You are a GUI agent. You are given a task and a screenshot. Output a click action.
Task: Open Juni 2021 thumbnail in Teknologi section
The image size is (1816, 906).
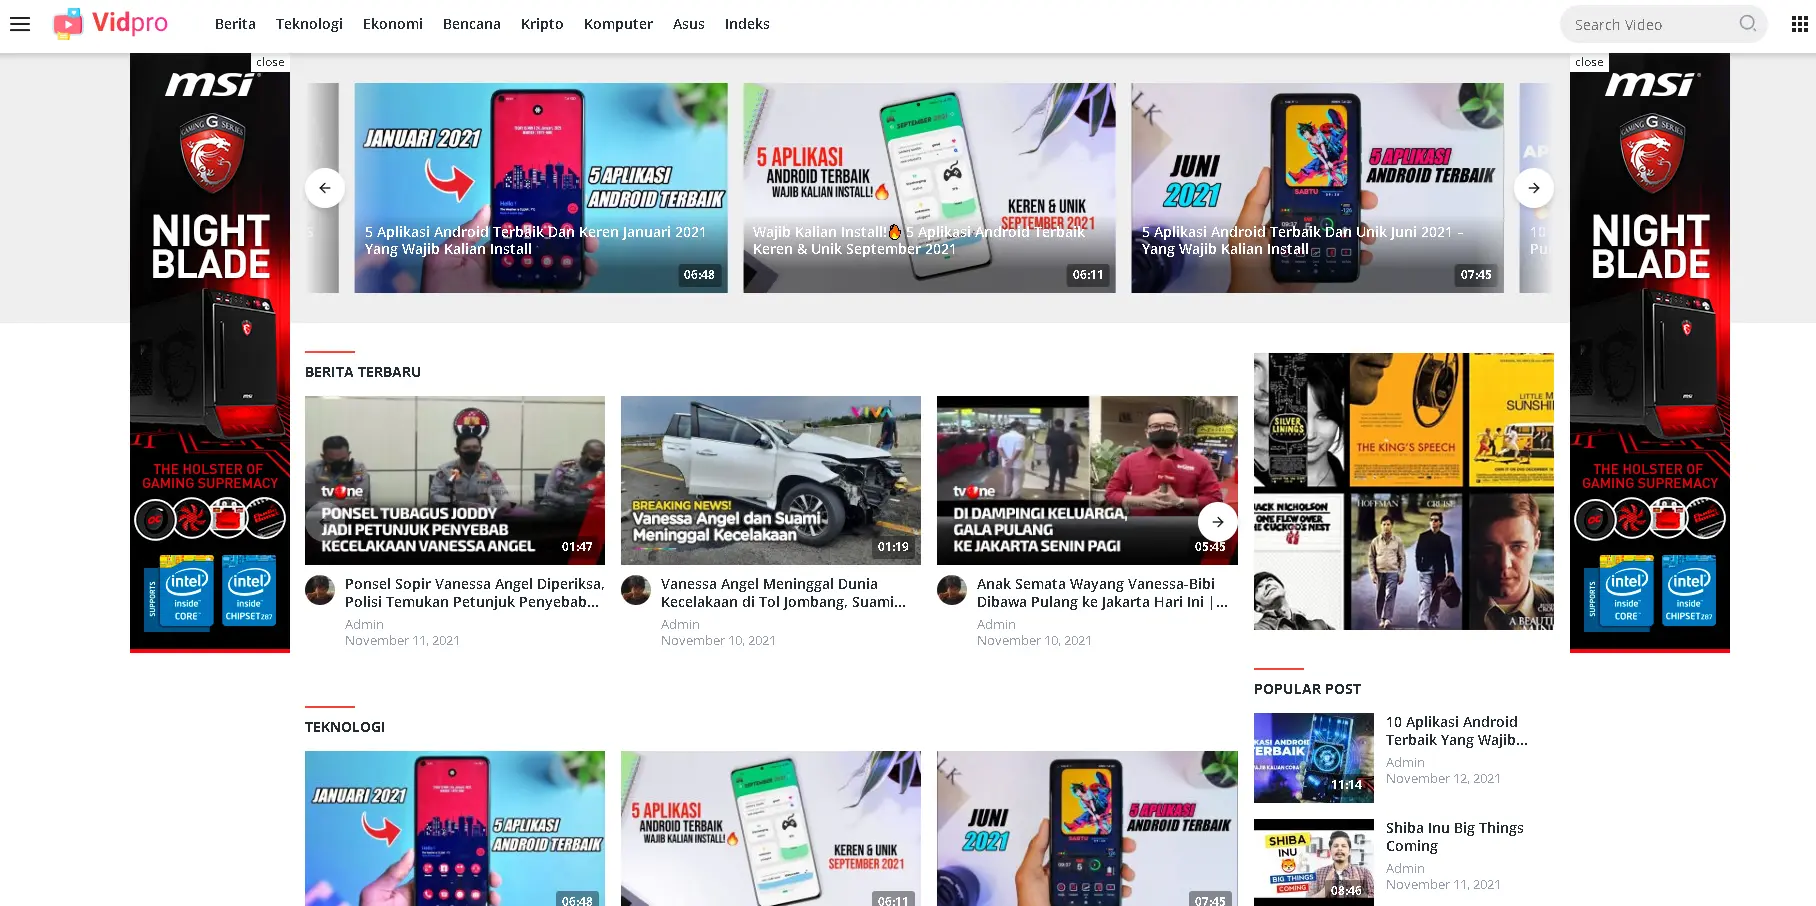(x=1087, y=828)
